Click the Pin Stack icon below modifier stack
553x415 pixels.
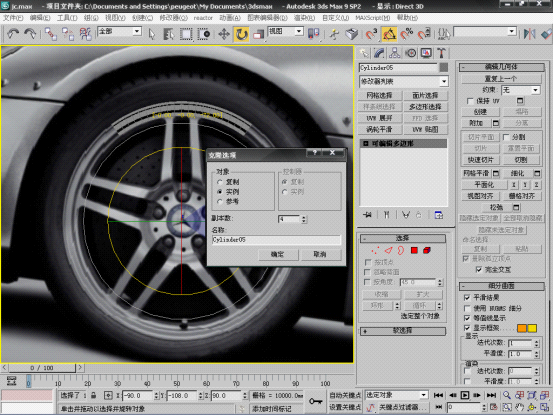pos(367,215)
